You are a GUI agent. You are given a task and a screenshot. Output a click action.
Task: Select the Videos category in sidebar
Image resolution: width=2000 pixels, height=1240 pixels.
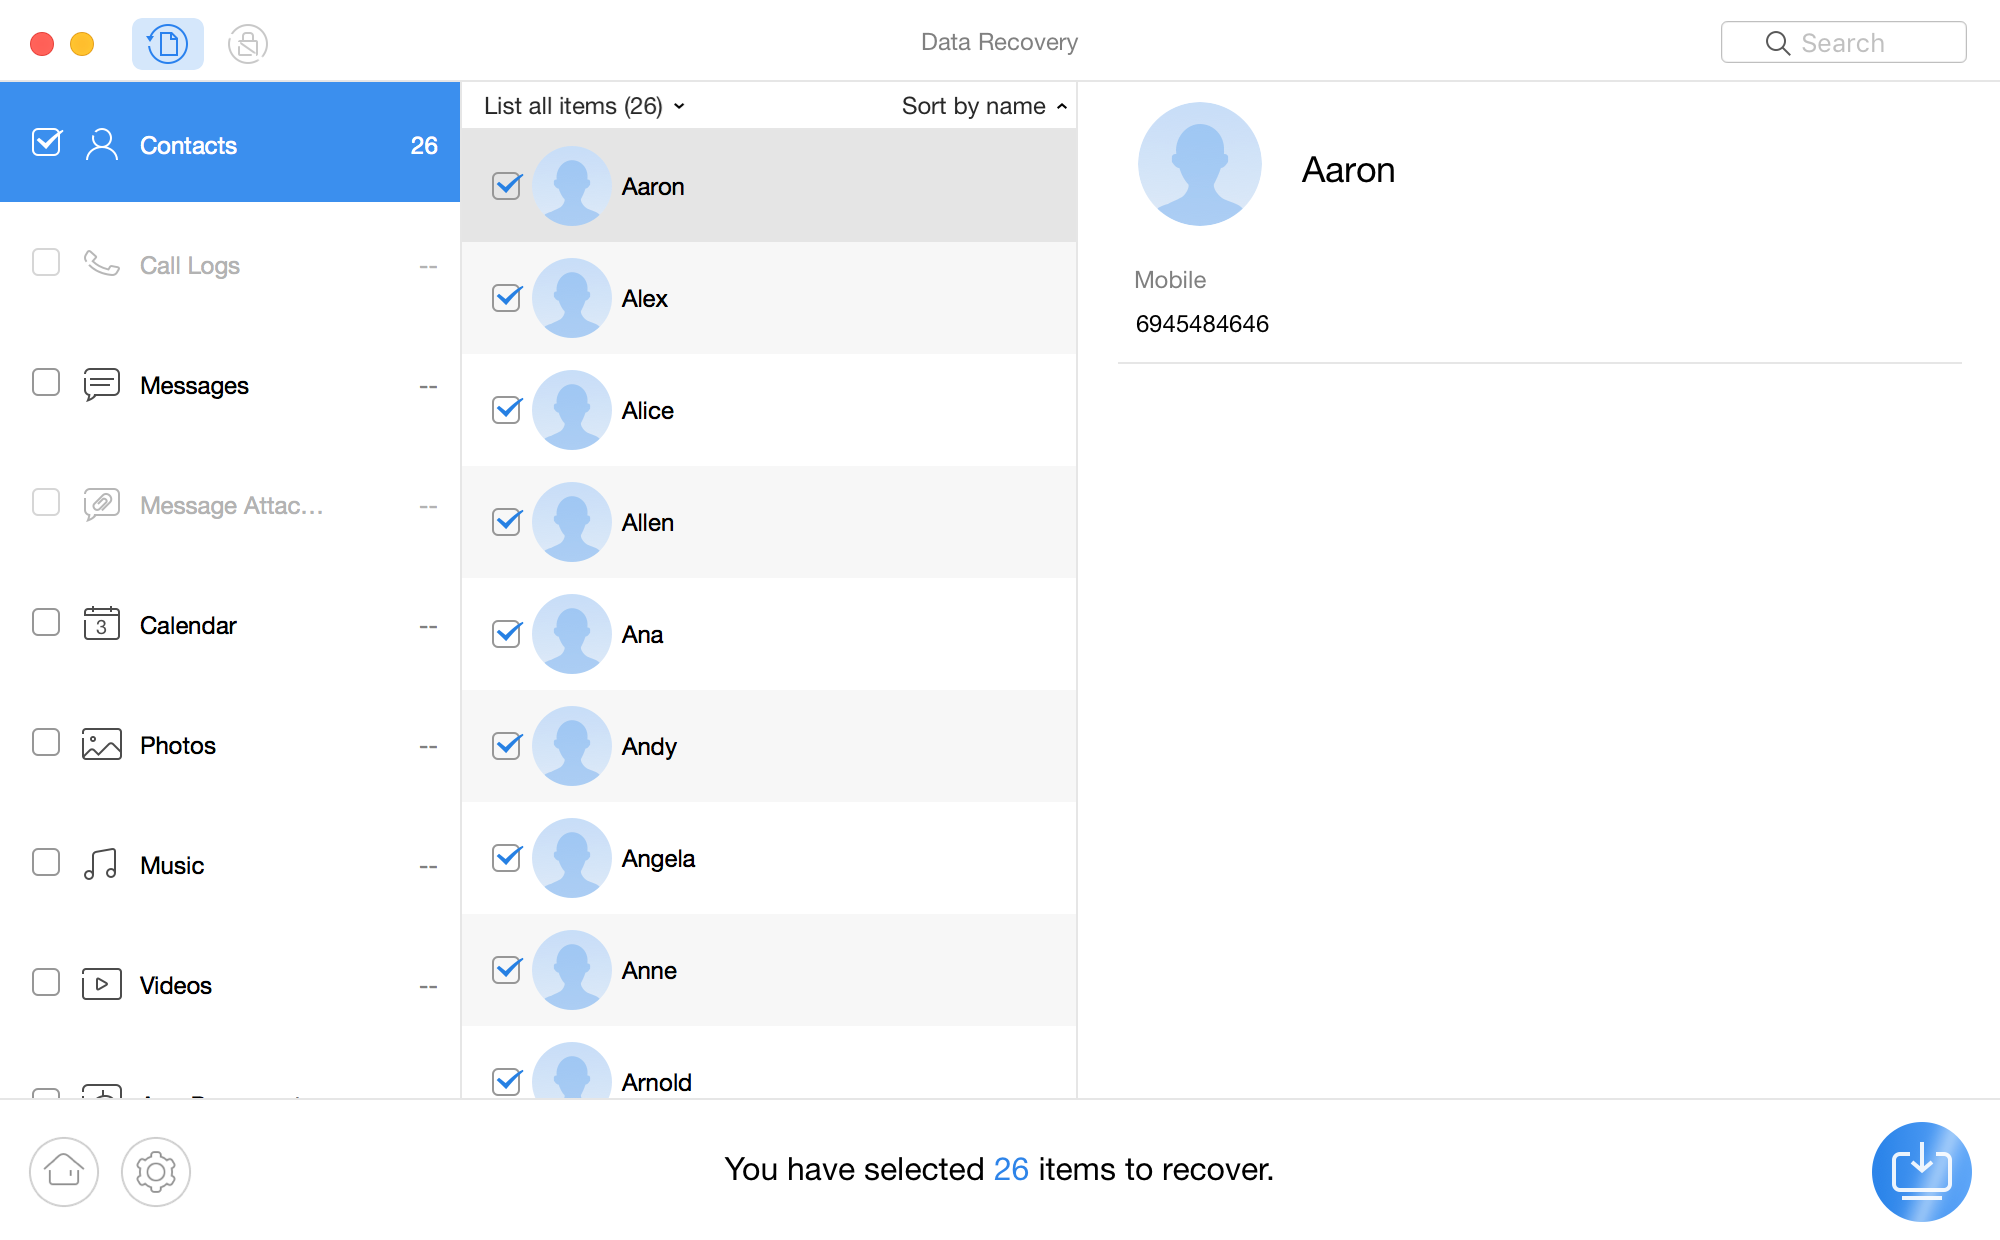[176, 986]
